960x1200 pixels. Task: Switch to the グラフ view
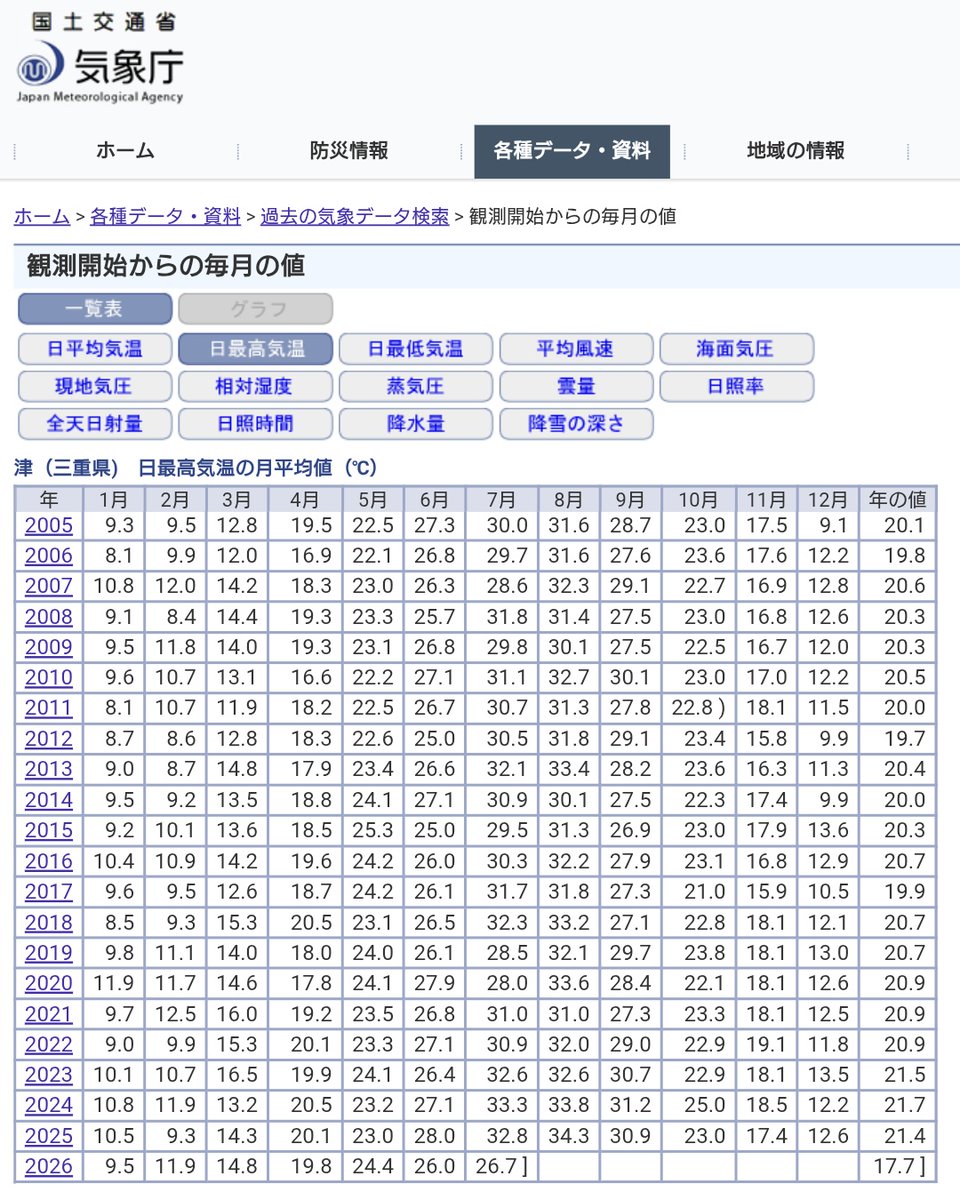click(256, 309)
